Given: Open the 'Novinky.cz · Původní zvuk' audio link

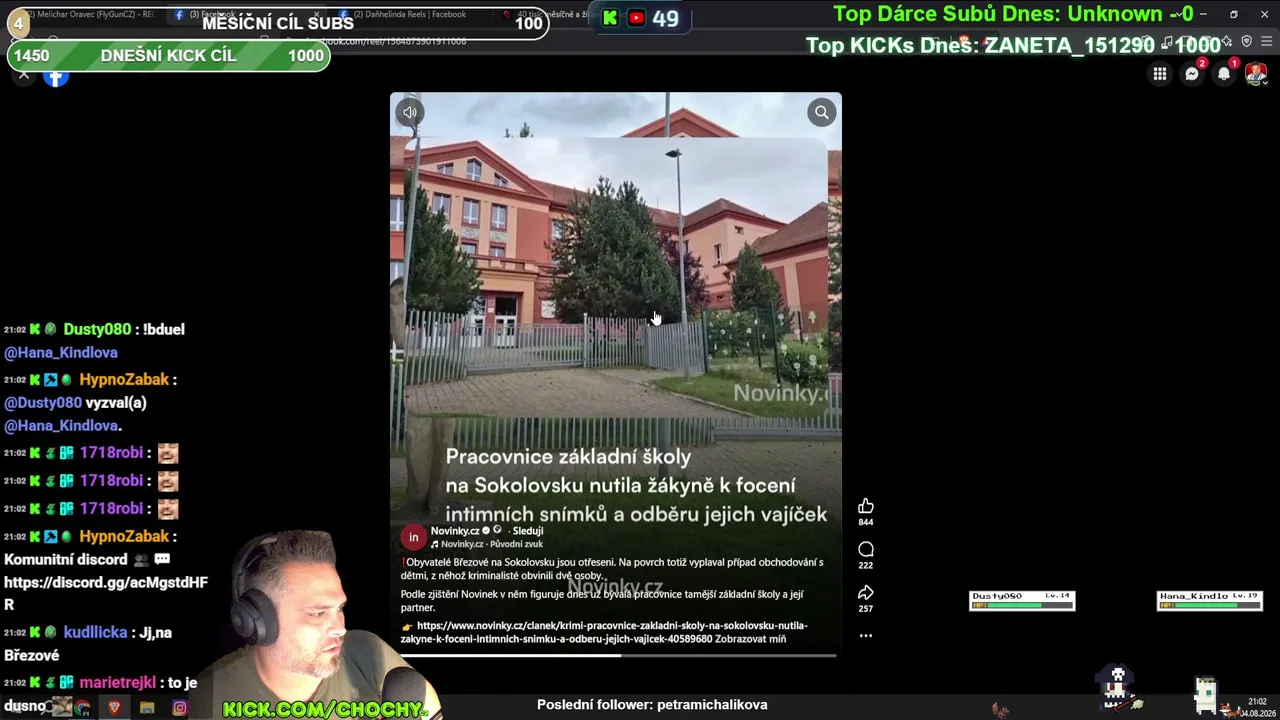Looking at the screenshot, I should point(492,544).
